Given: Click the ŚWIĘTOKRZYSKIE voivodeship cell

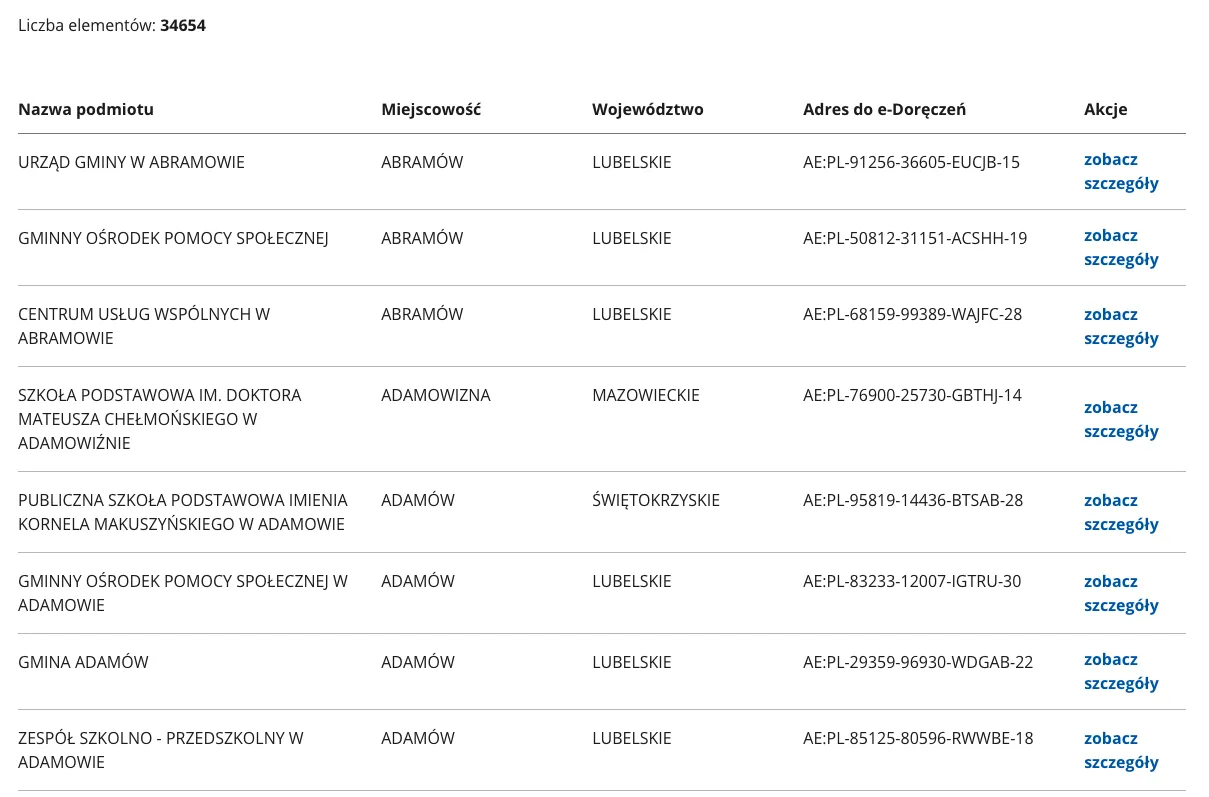Looking at the screenshot, I should tap(656, 500).
